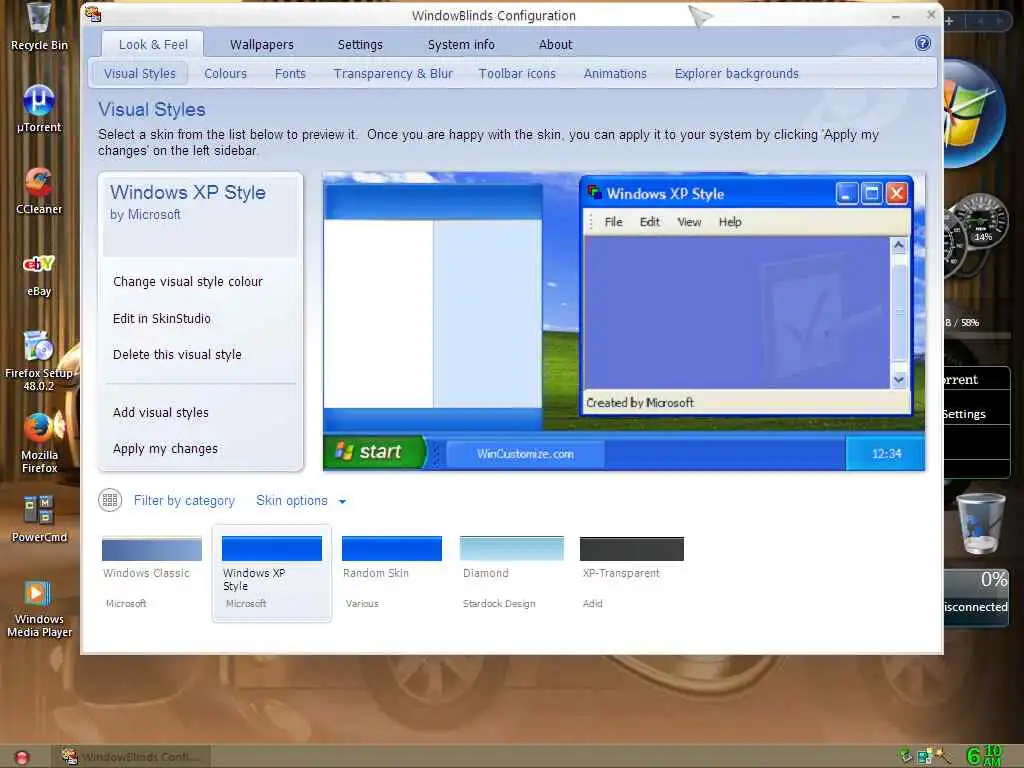Screen dimensions: 1024x768
Task: Click the File menu in preview window
Action: (613, 222)
